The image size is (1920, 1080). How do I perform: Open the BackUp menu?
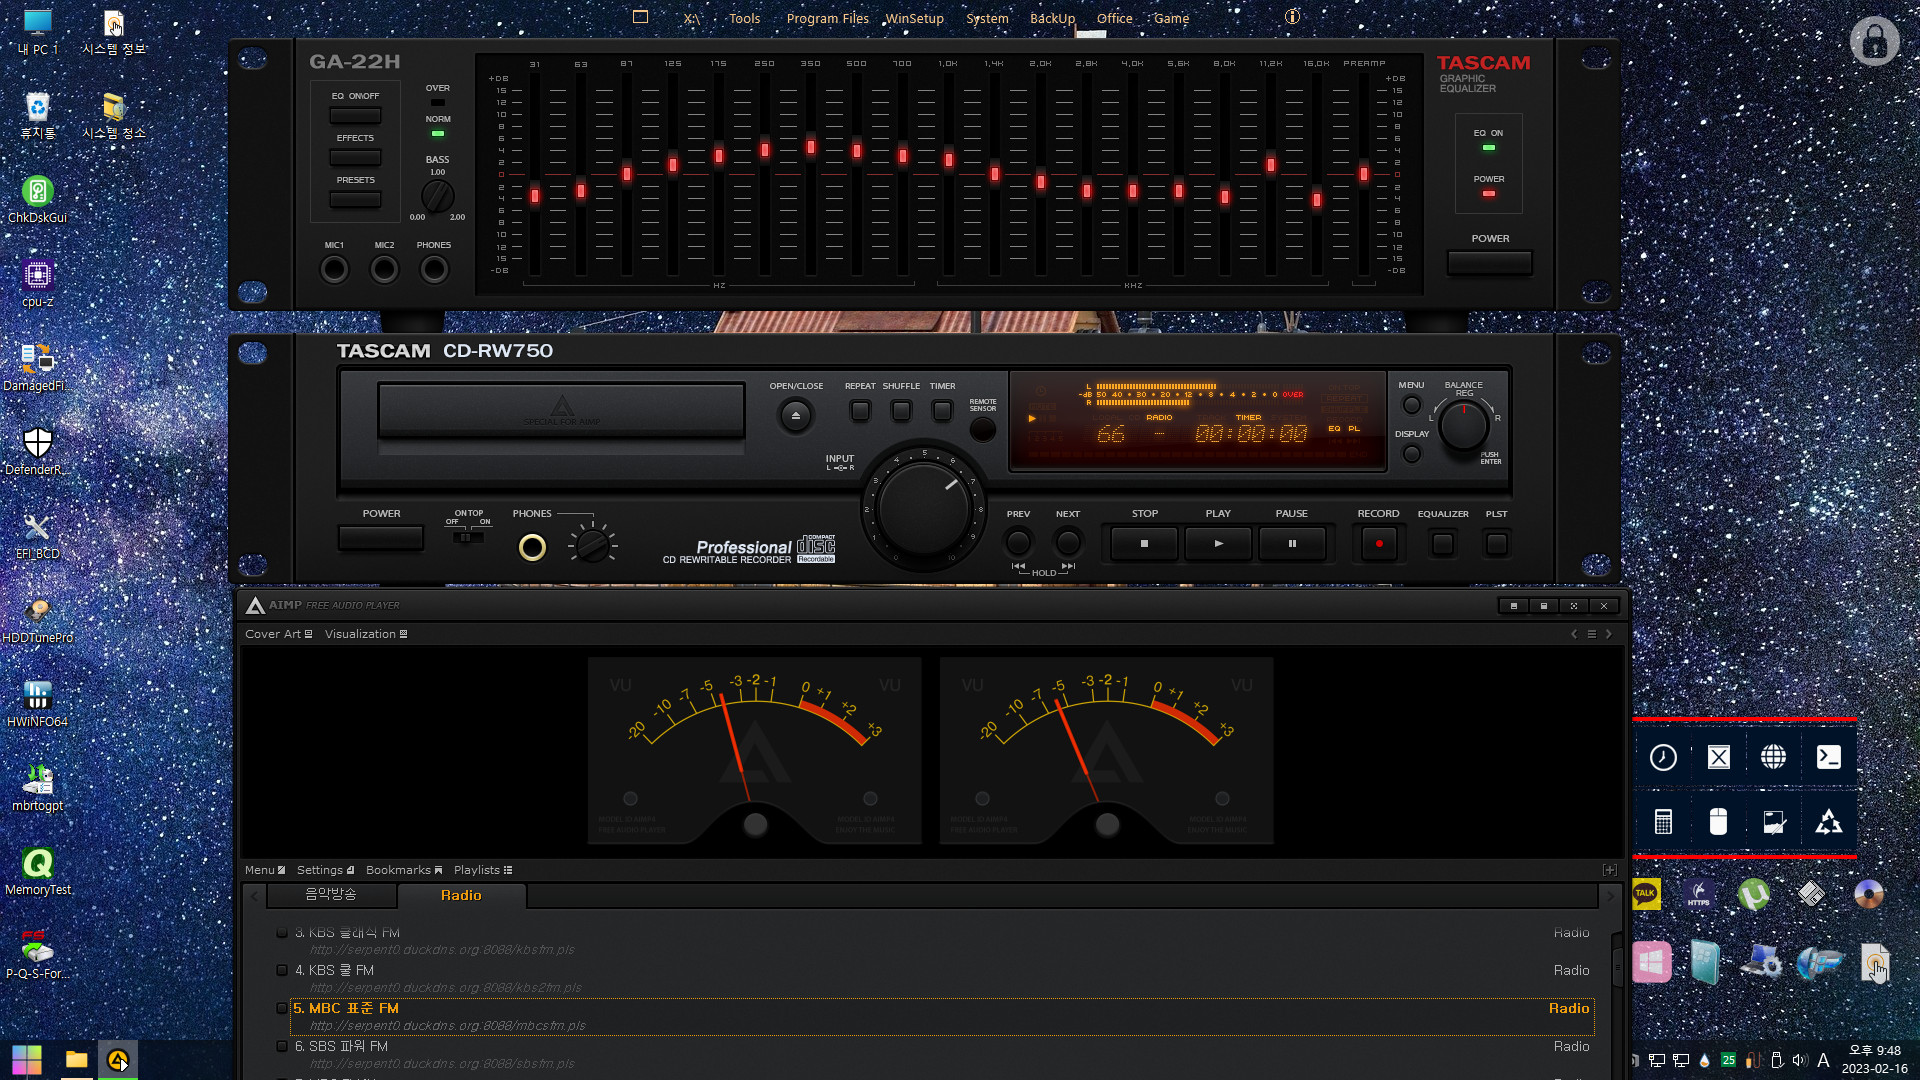pyautogui.click(x=1052, y=18)
